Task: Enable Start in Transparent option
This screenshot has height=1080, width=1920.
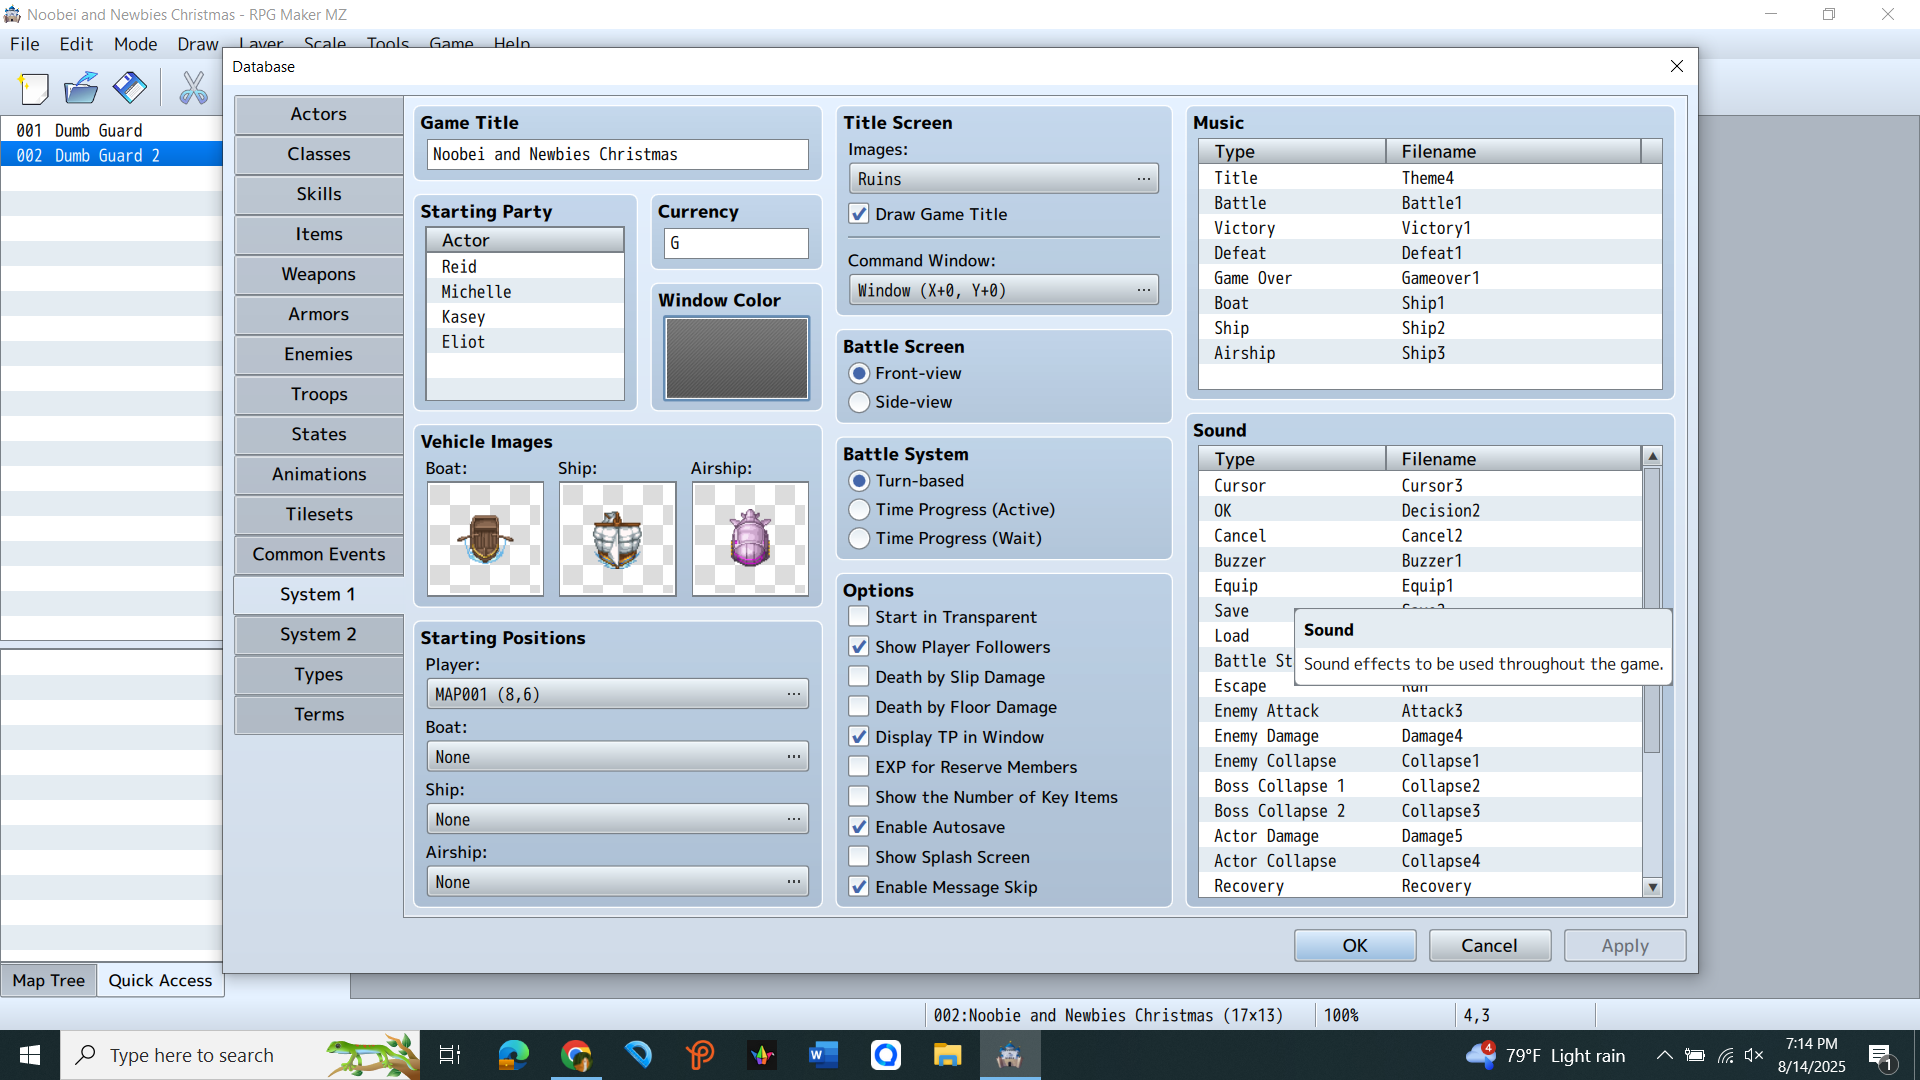Action: click(x=859, y=617)
